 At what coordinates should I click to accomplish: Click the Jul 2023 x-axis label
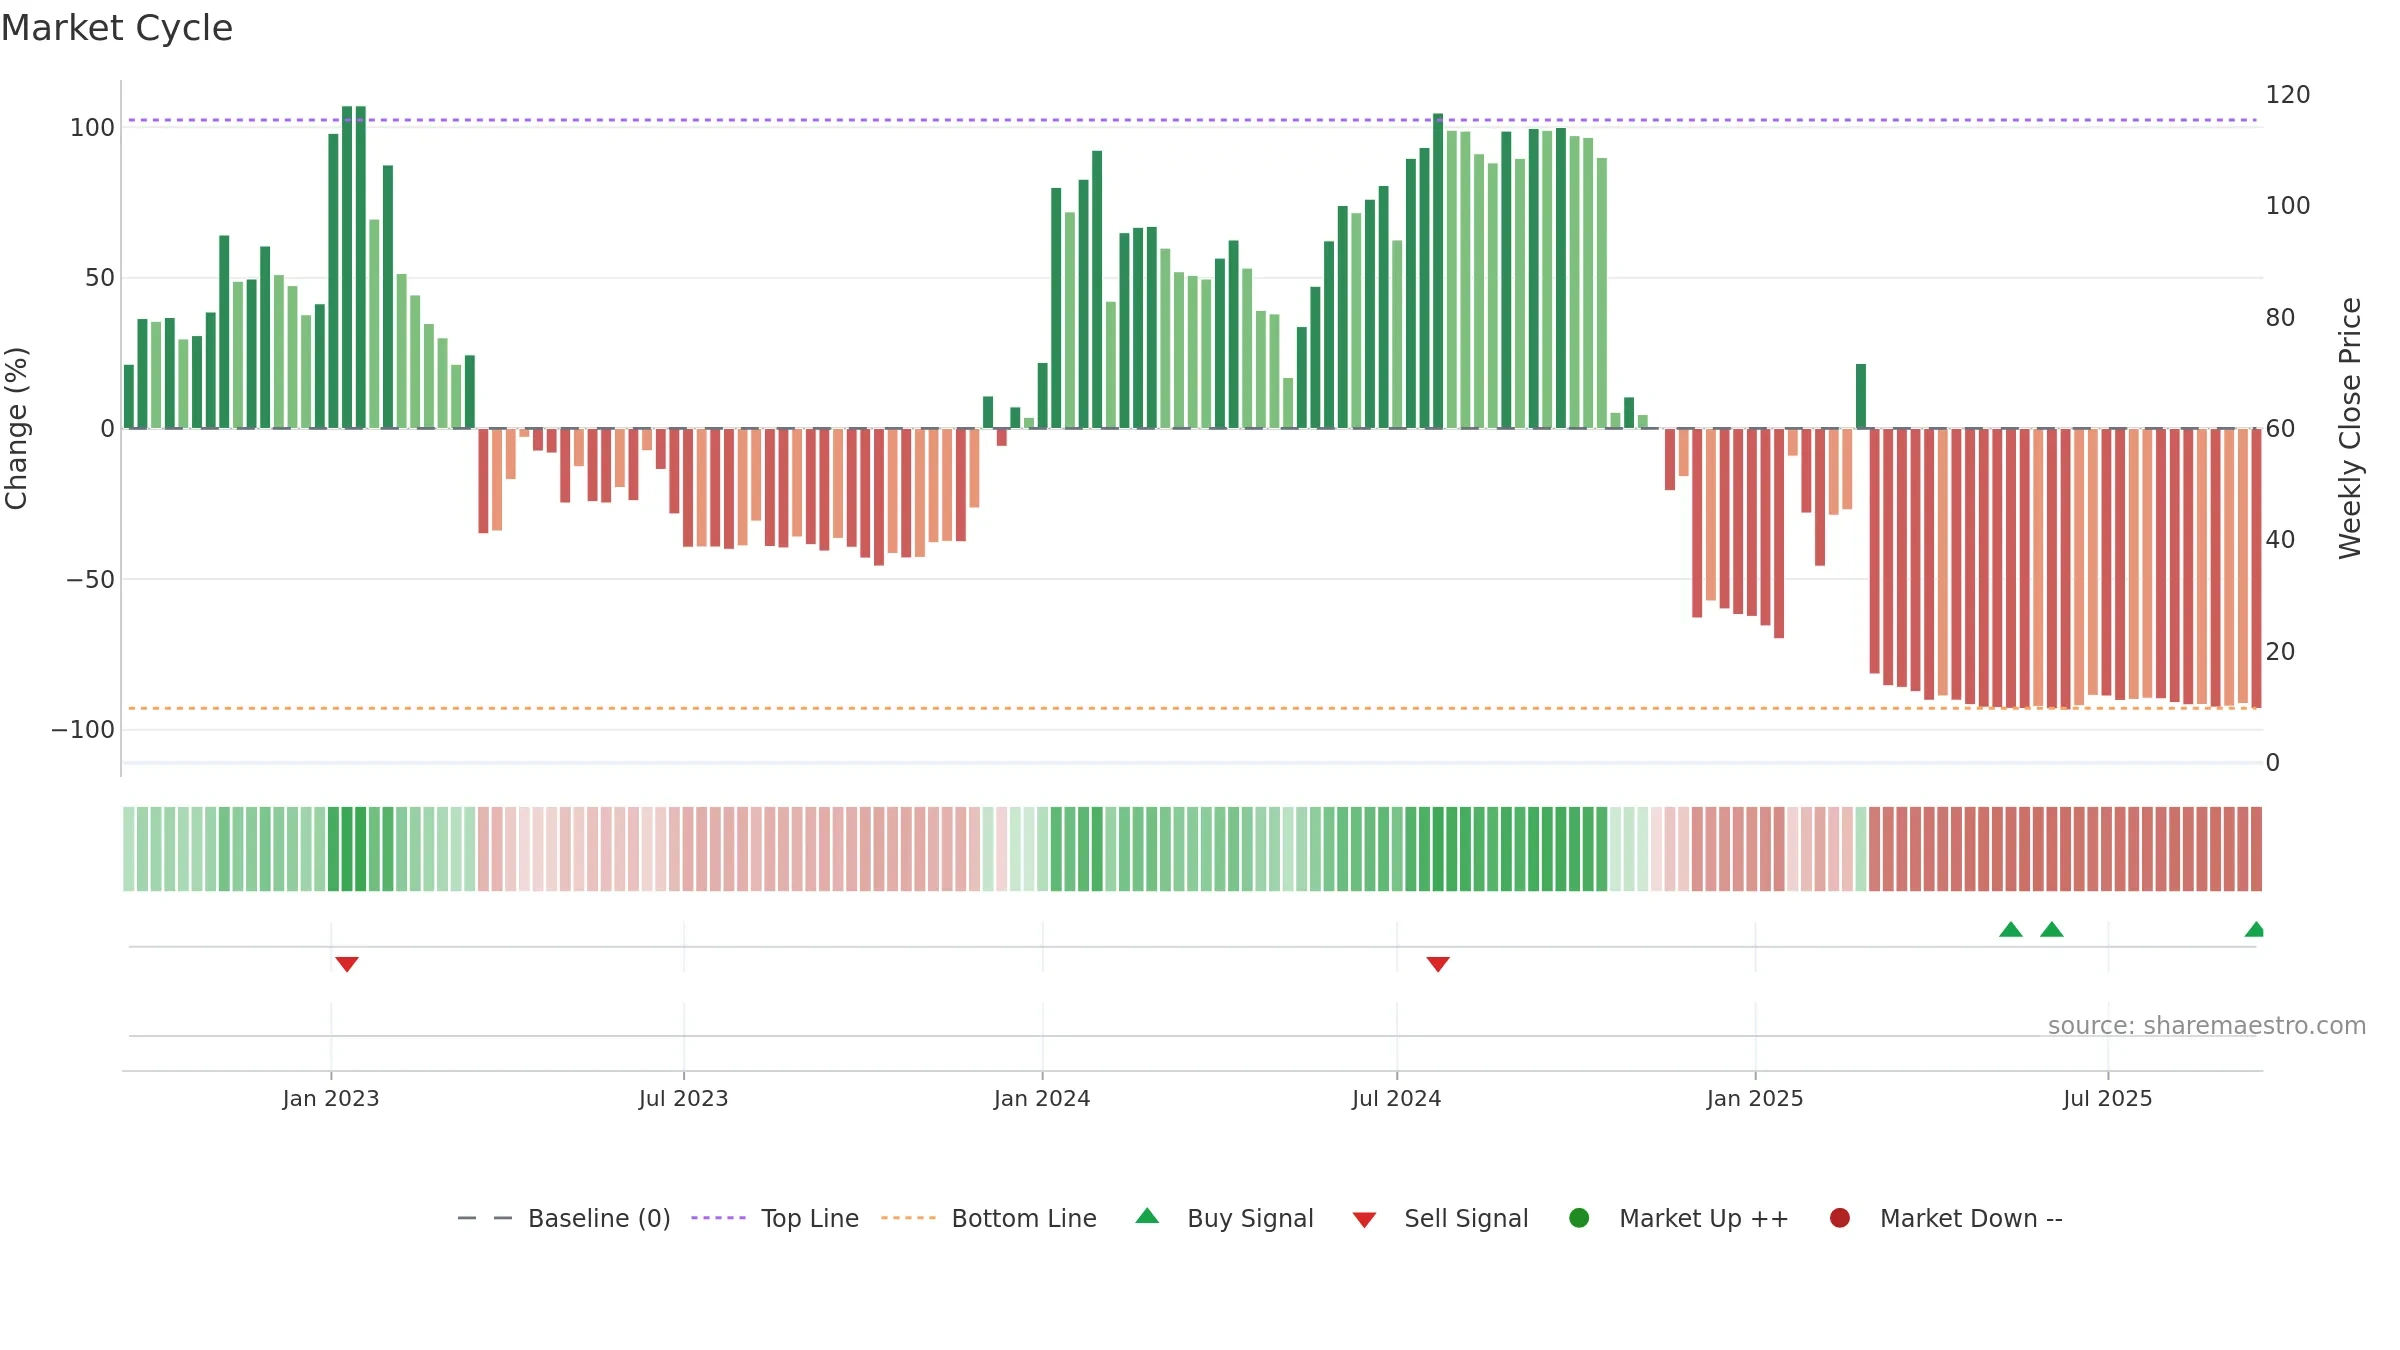(684, 1099)
